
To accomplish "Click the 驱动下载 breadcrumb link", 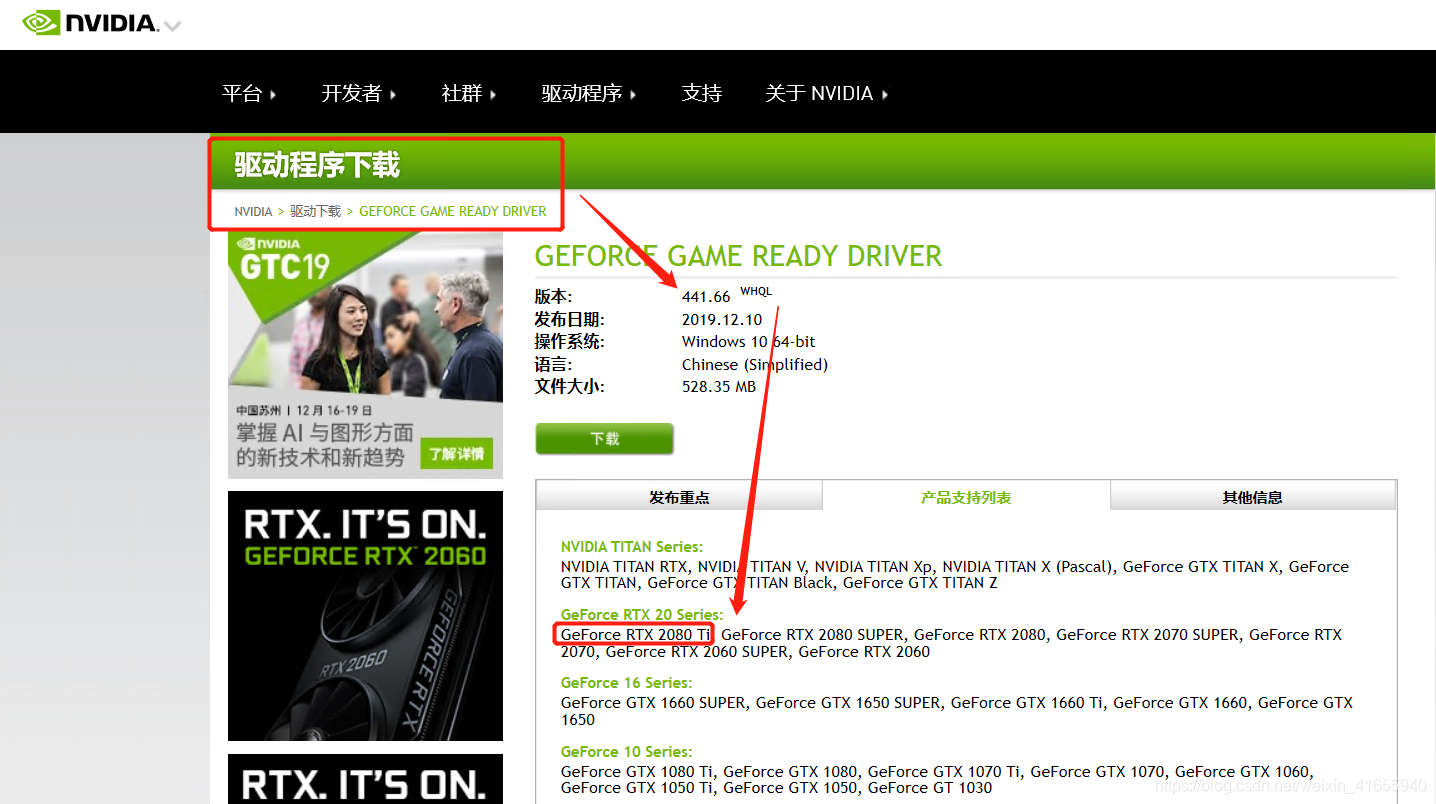I will click(316, 211).
